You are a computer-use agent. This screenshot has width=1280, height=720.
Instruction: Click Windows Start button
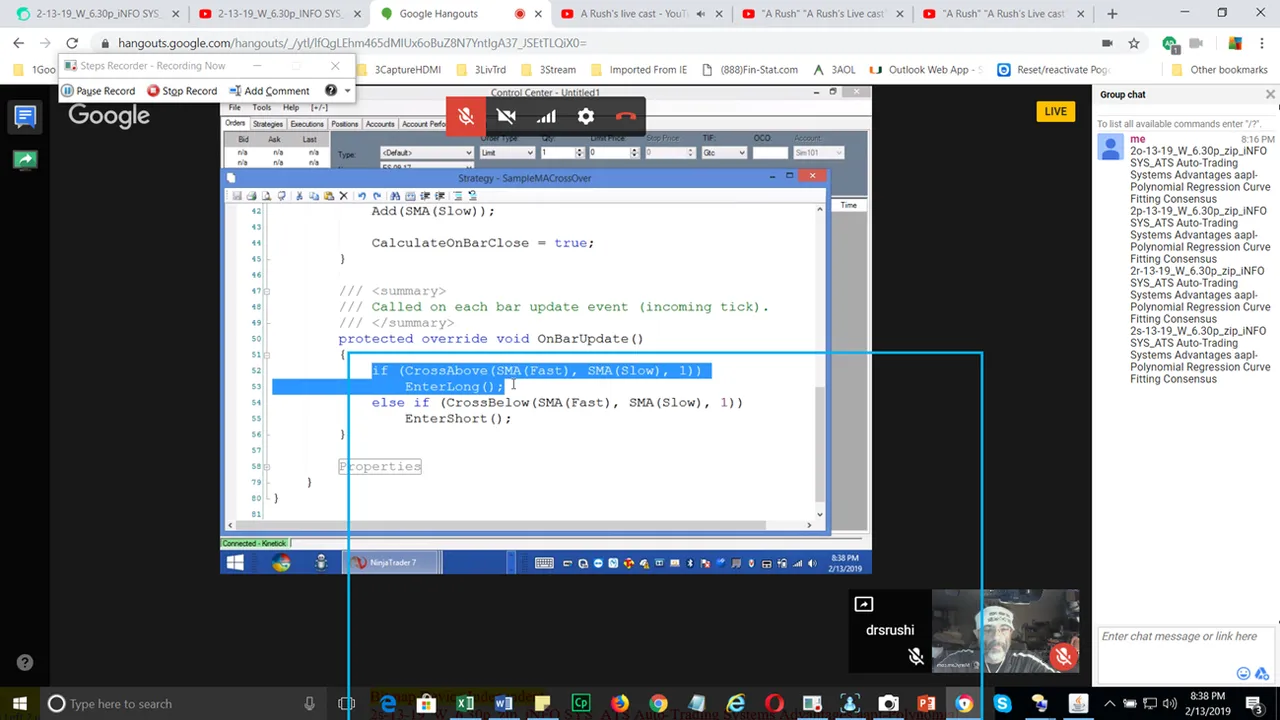pyautogui.click(x=19, y=704)
